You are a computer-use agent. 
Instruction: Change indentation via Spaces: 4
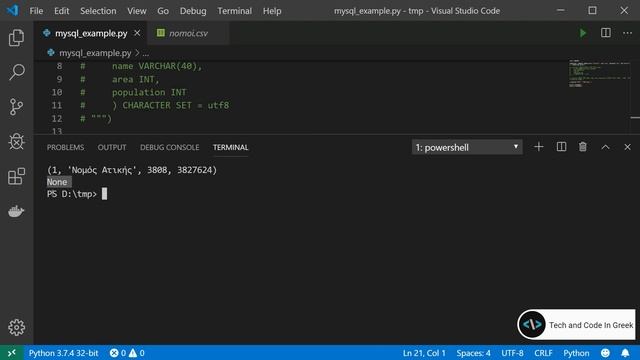click(473, 353)
